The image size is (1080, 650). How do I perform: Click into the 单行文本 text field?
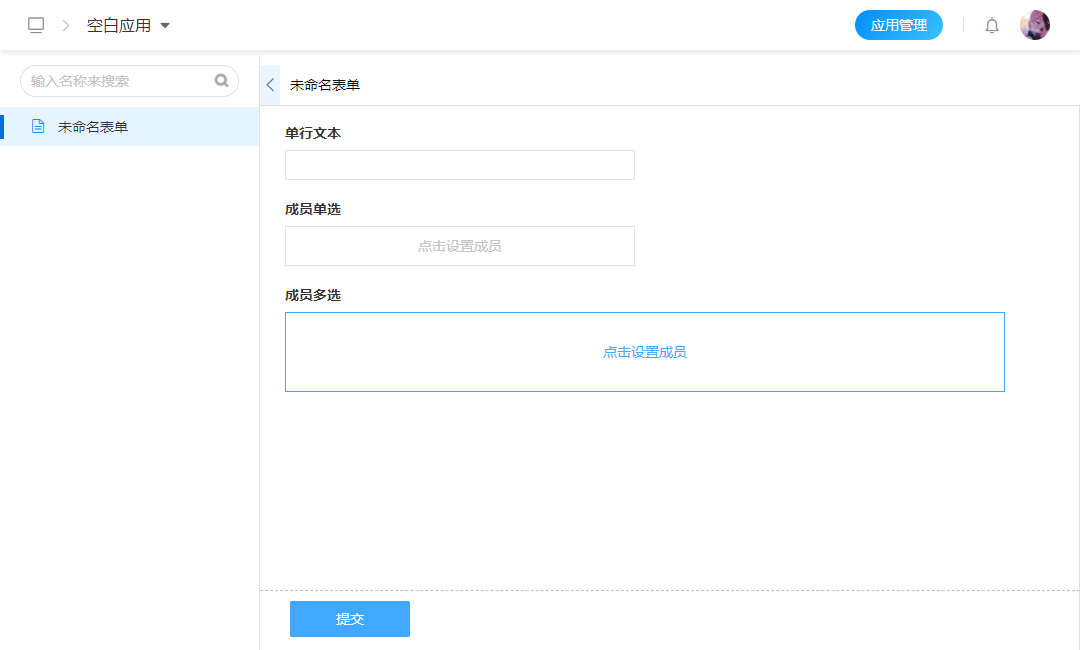(459, 165)
